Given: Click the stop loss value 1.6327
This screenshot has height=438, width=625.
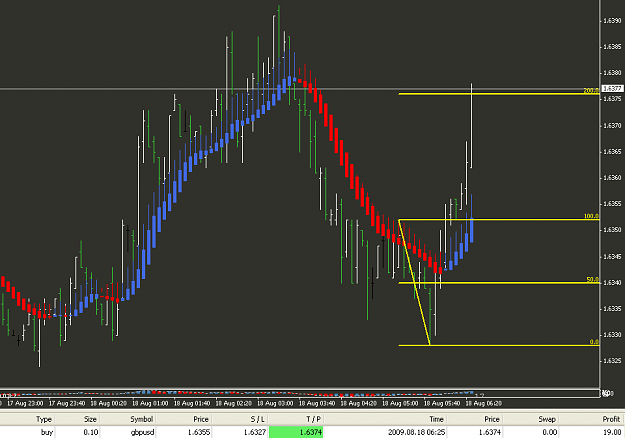Looking at the screenshot, I should 254,432.
